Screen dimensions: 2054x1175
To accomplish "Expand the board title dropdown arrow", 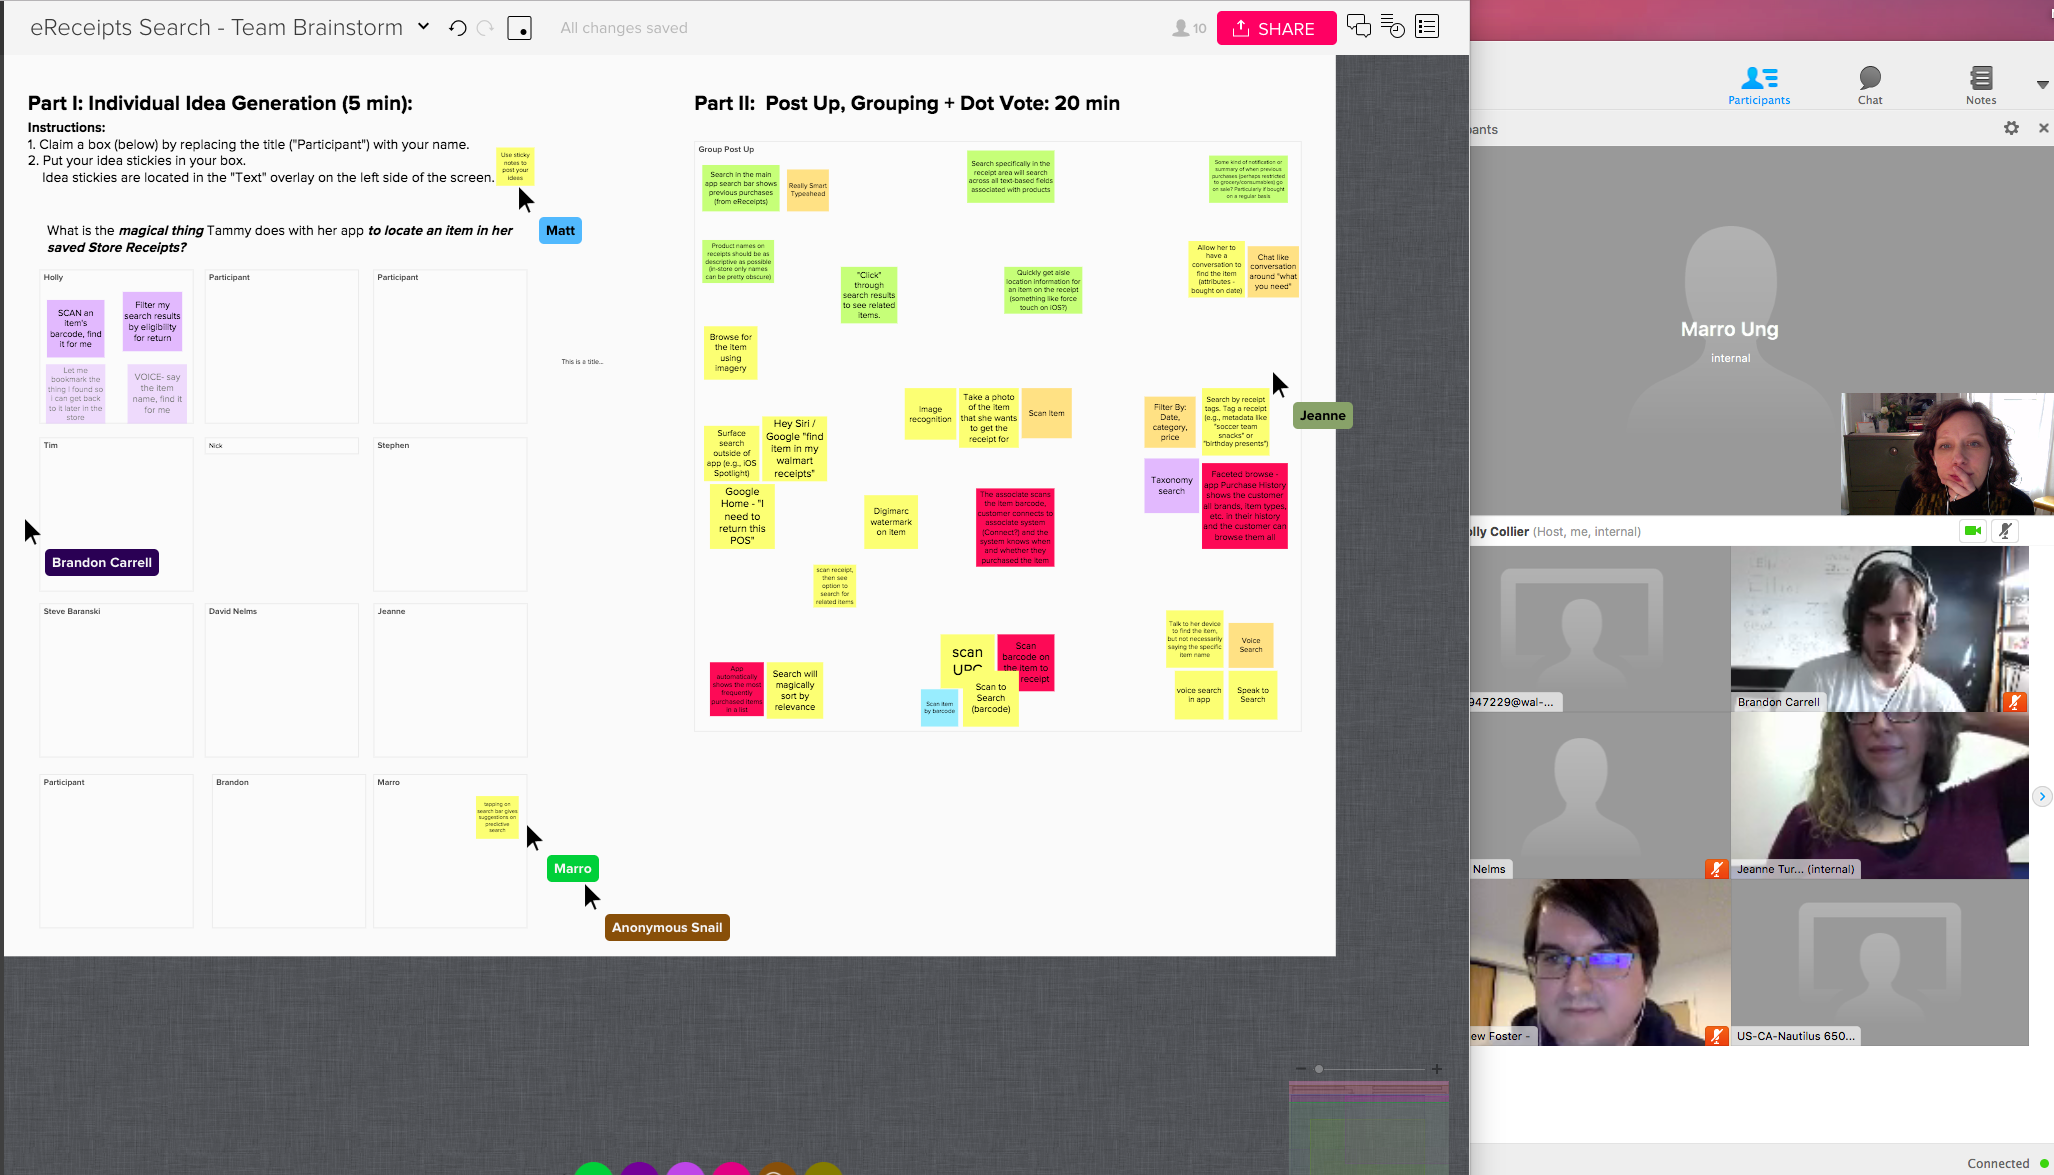I will 423,27.
